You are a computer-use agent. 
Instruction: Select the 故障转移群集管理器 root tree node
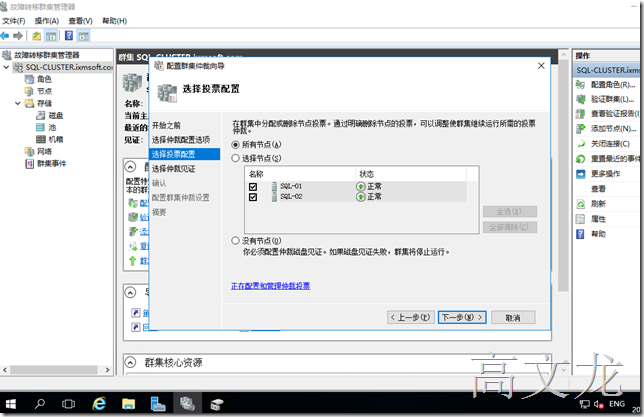pos(46,55)
